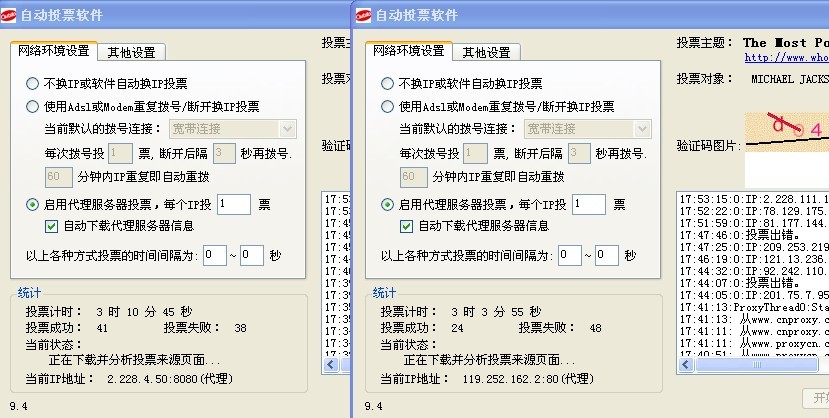Click second interval seconds field in right window
The height and width of the screenshot is (418, 829).
pos(607,255)
